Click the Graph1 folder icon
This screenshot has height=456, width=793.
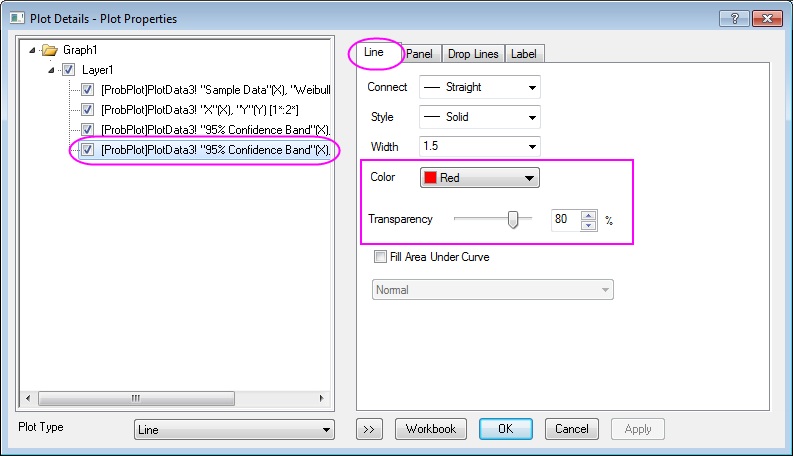tap(50, 50)
